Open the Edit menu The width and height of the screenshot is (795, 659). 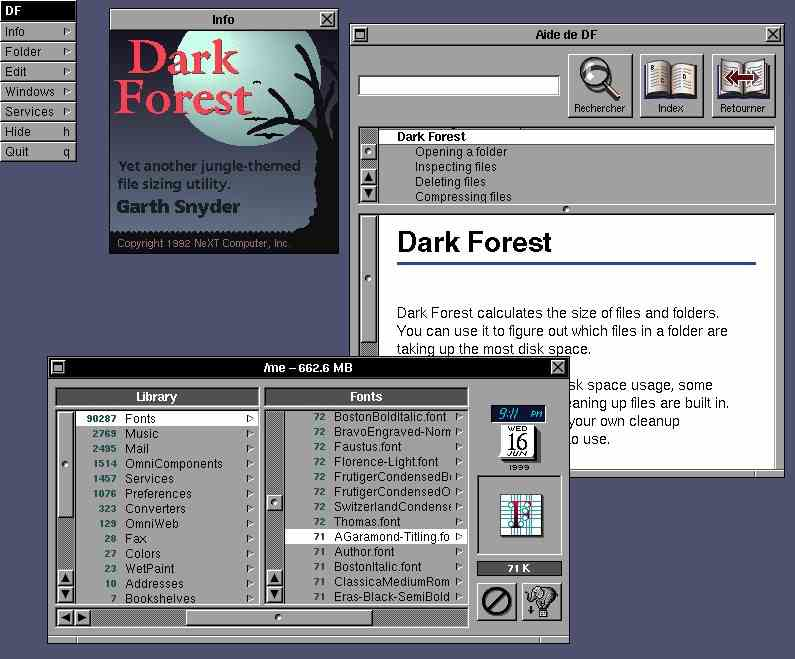pyautogui.click(x=38, y=71)
